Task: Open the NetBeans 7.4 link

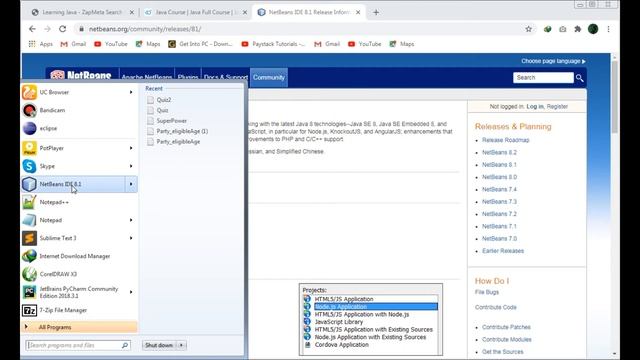Action: click(499, 189)
